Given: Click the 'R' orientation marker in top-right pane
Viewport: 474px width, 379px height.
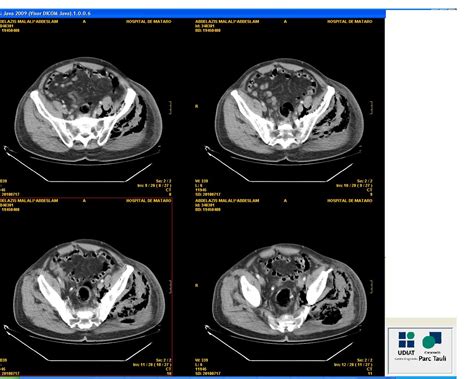Looking at the screenshot, I should [196, 106].
